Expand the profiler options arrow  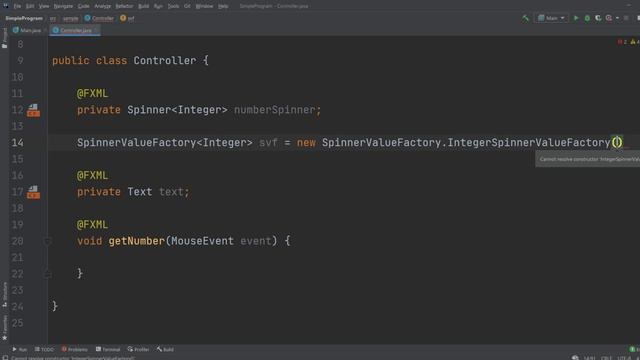pos(617,18)
